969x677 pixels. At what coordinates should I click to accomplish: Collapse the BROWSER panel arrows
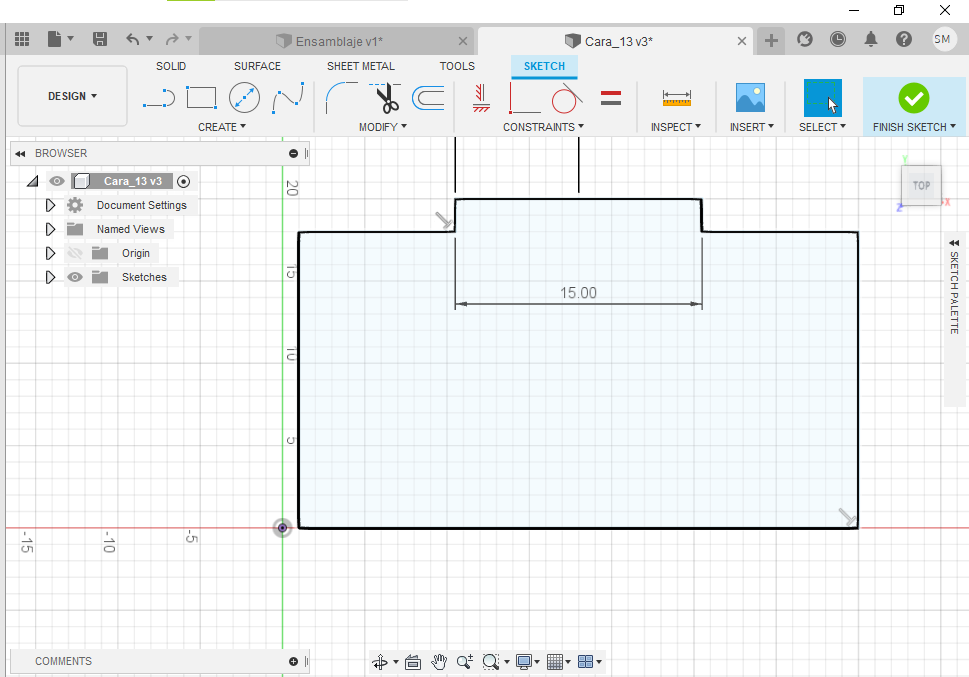20,153
